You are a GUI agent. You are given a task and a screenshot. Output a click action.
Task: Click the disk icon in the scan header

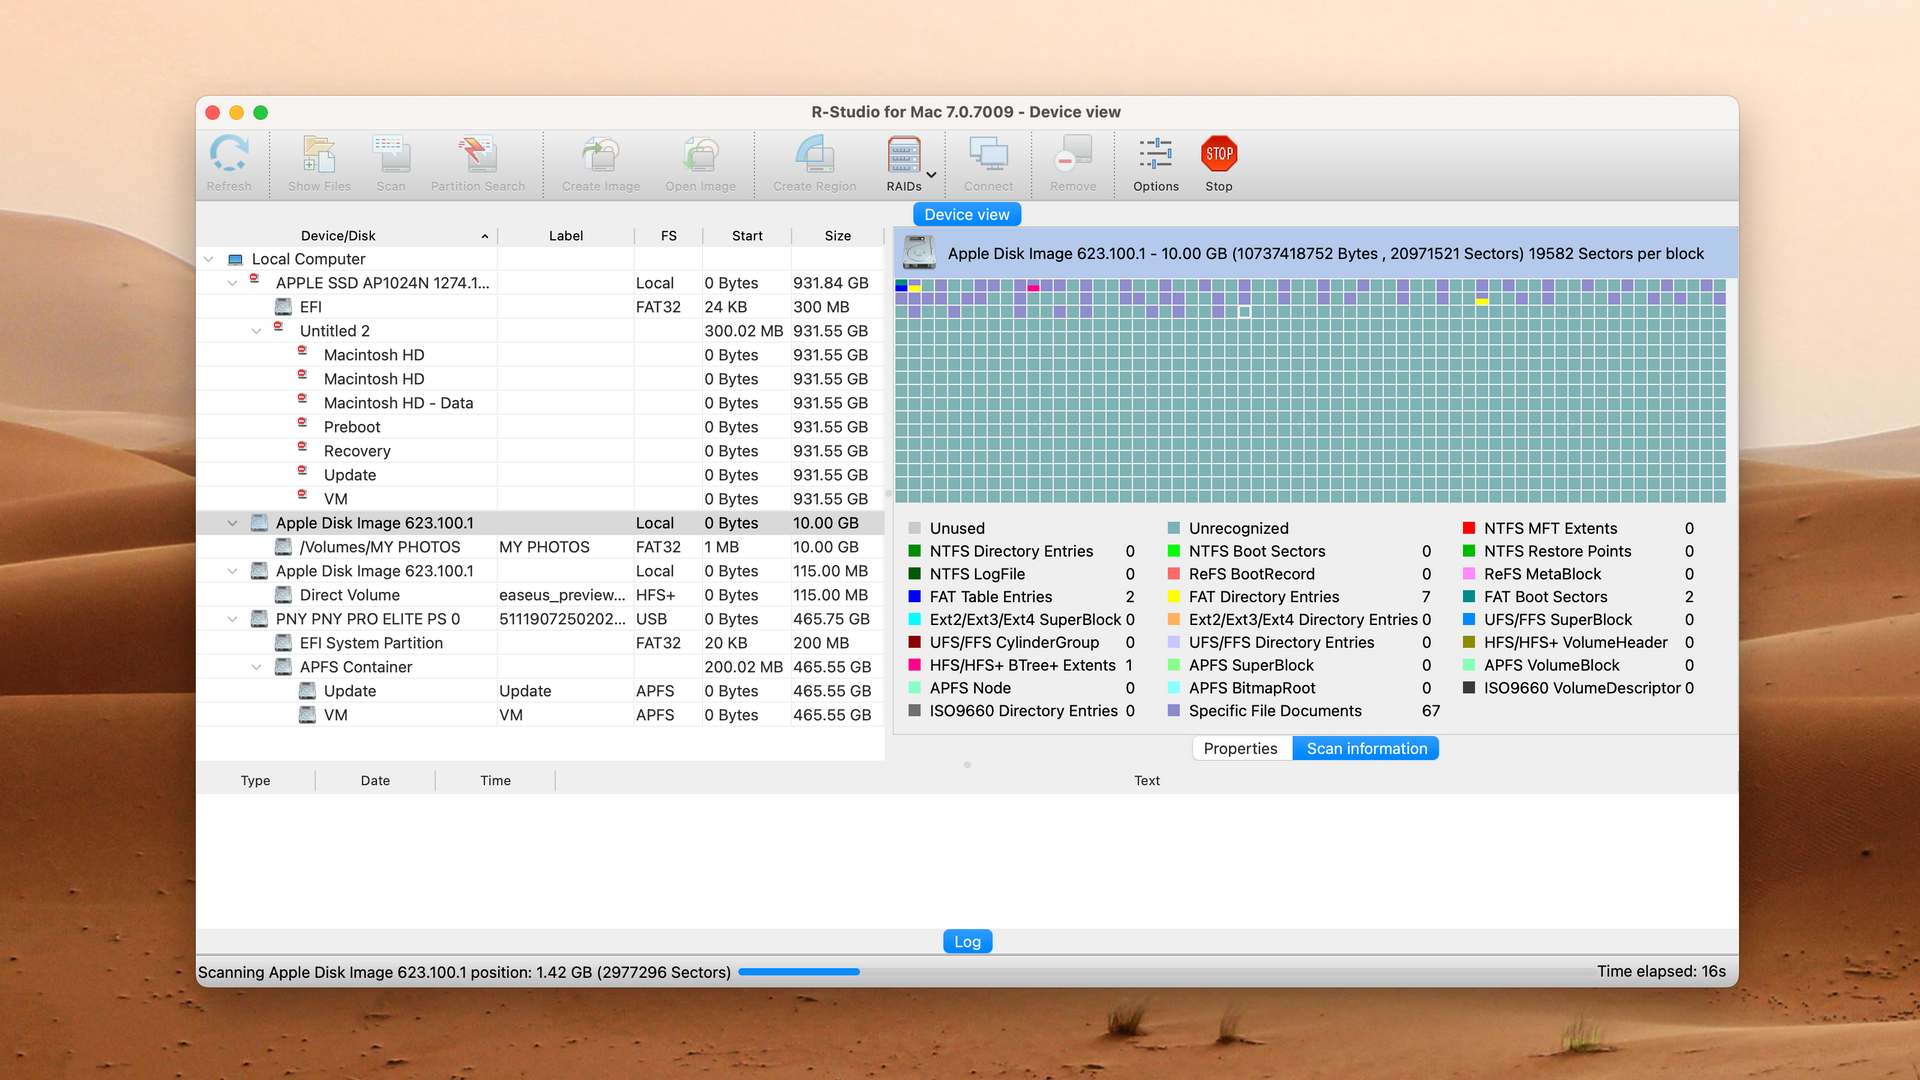(919, 253)
